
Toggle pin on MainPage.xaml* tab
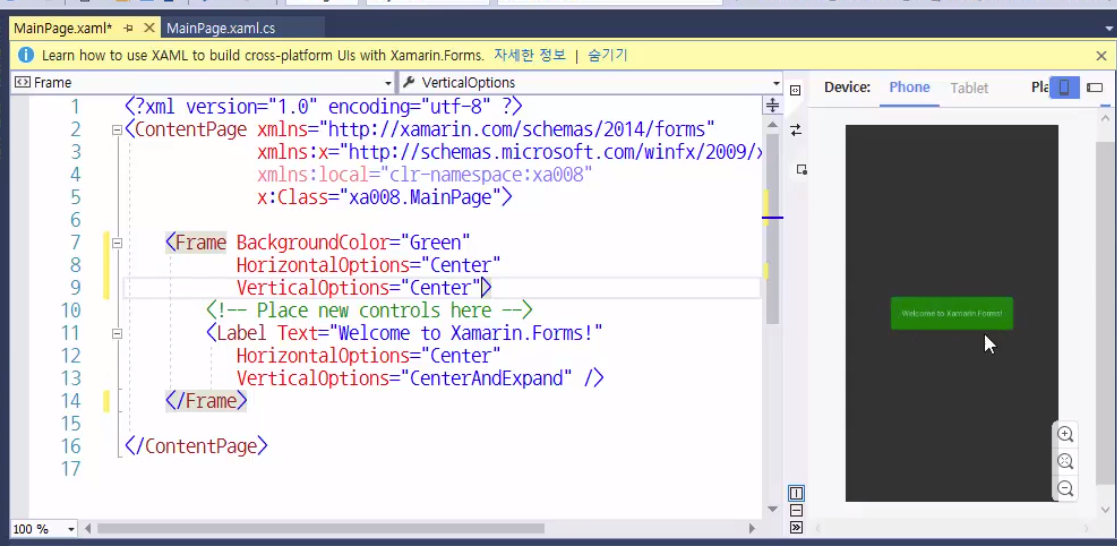tap(128, 29)
